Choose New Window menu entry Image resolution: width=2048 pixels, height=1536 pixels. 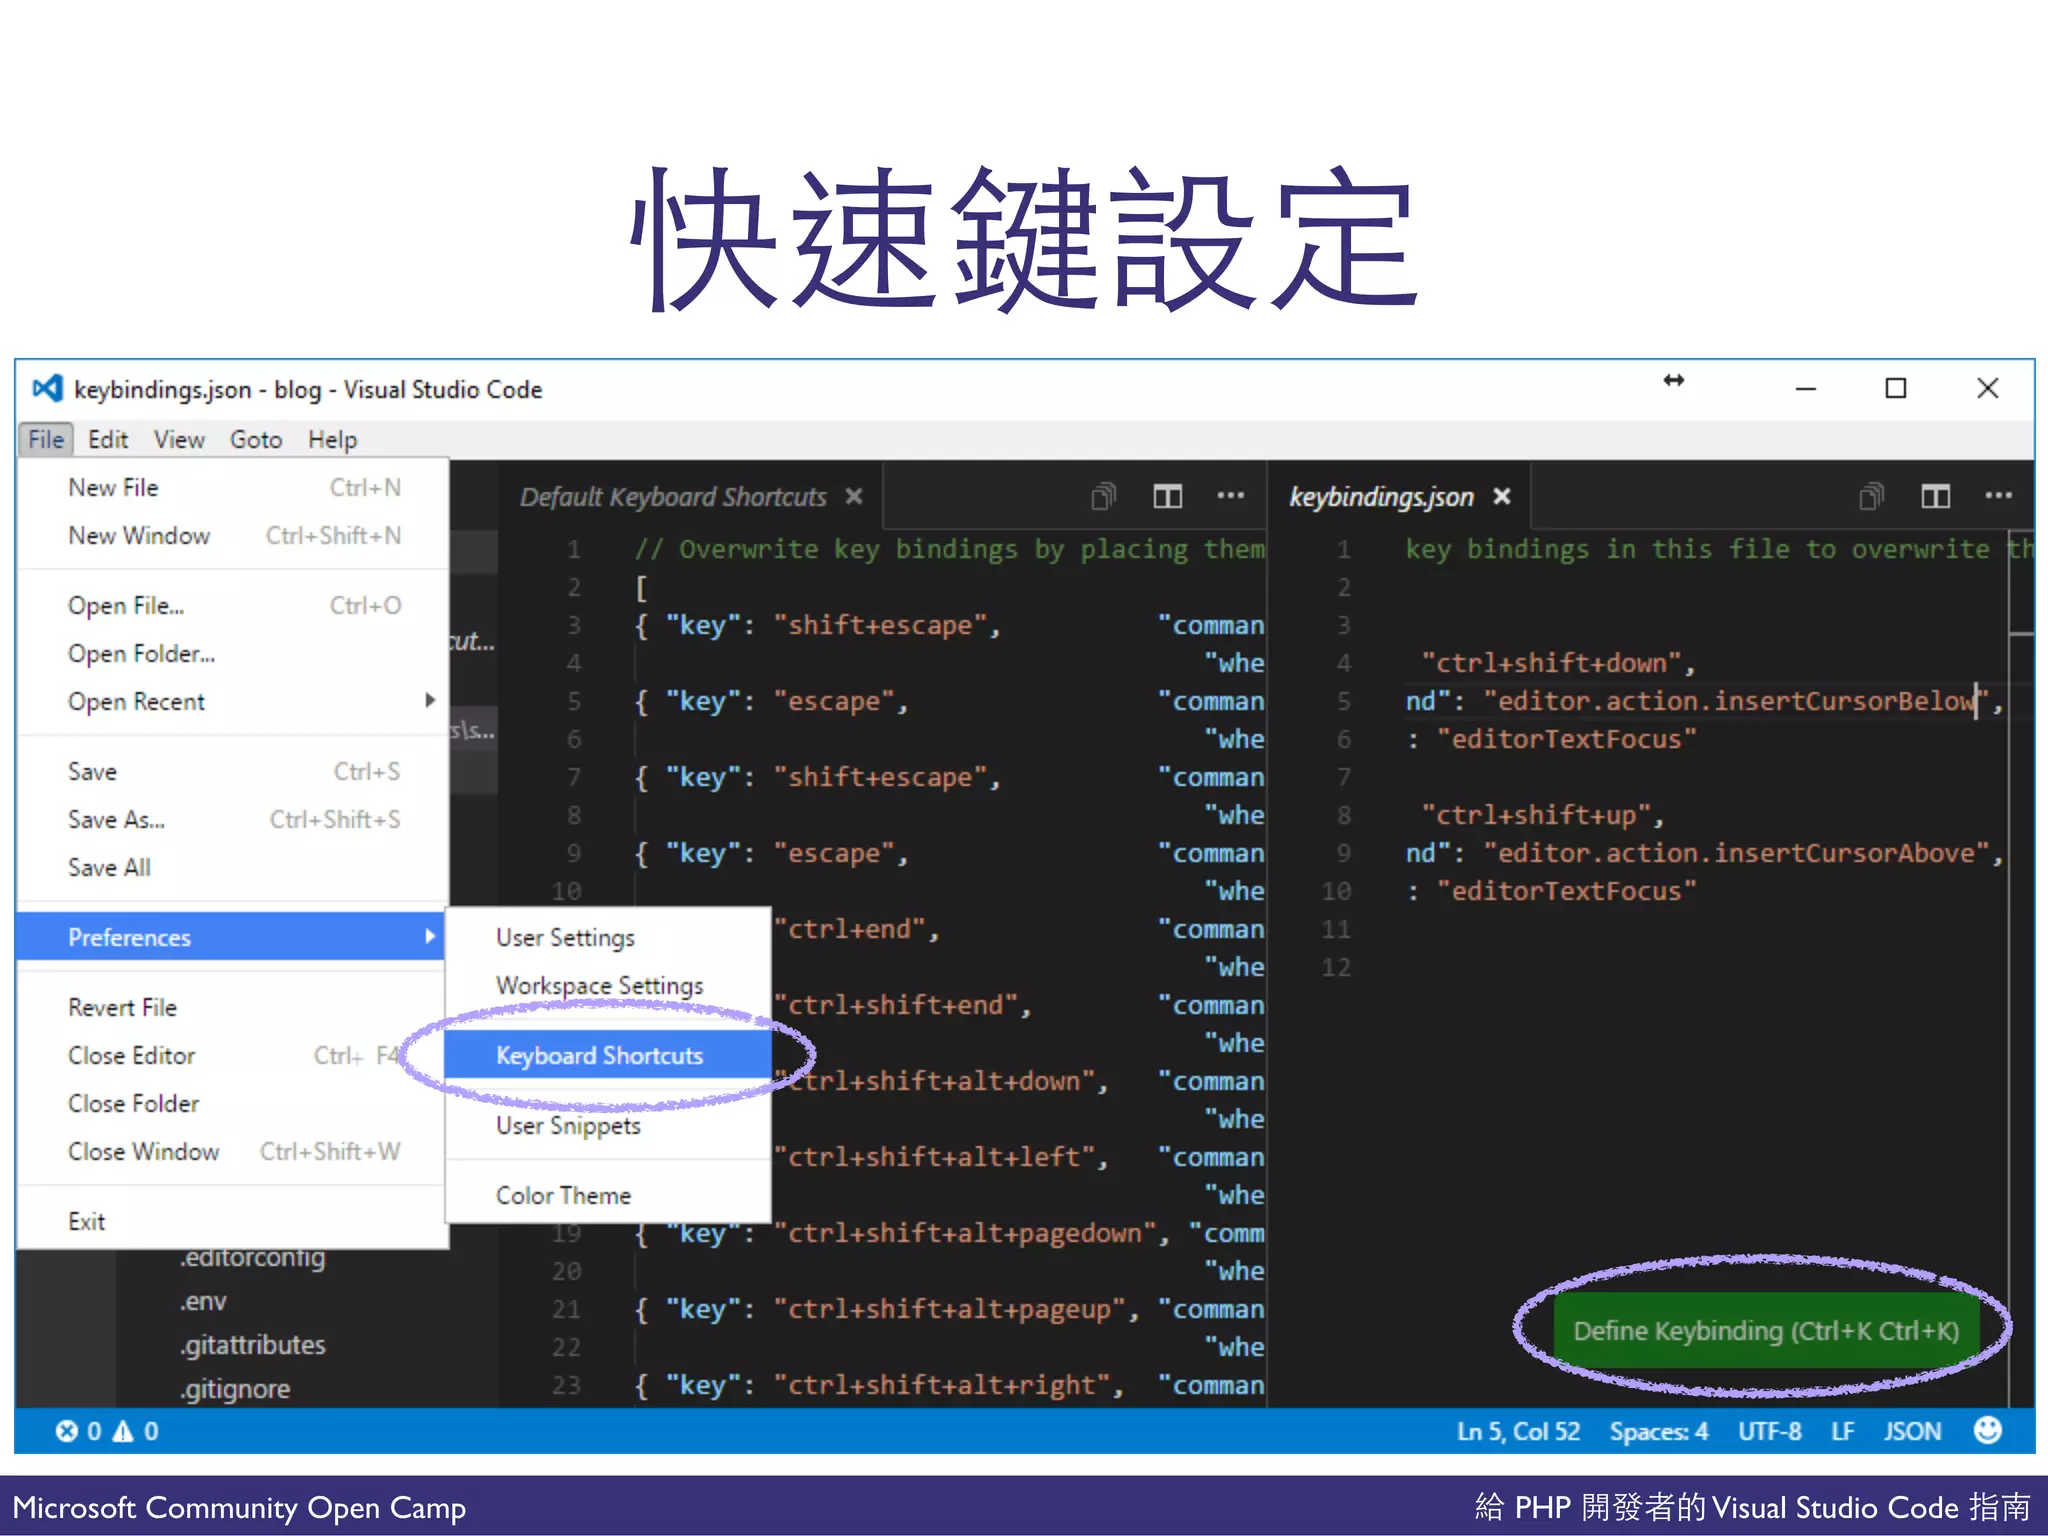coord(233,535)
